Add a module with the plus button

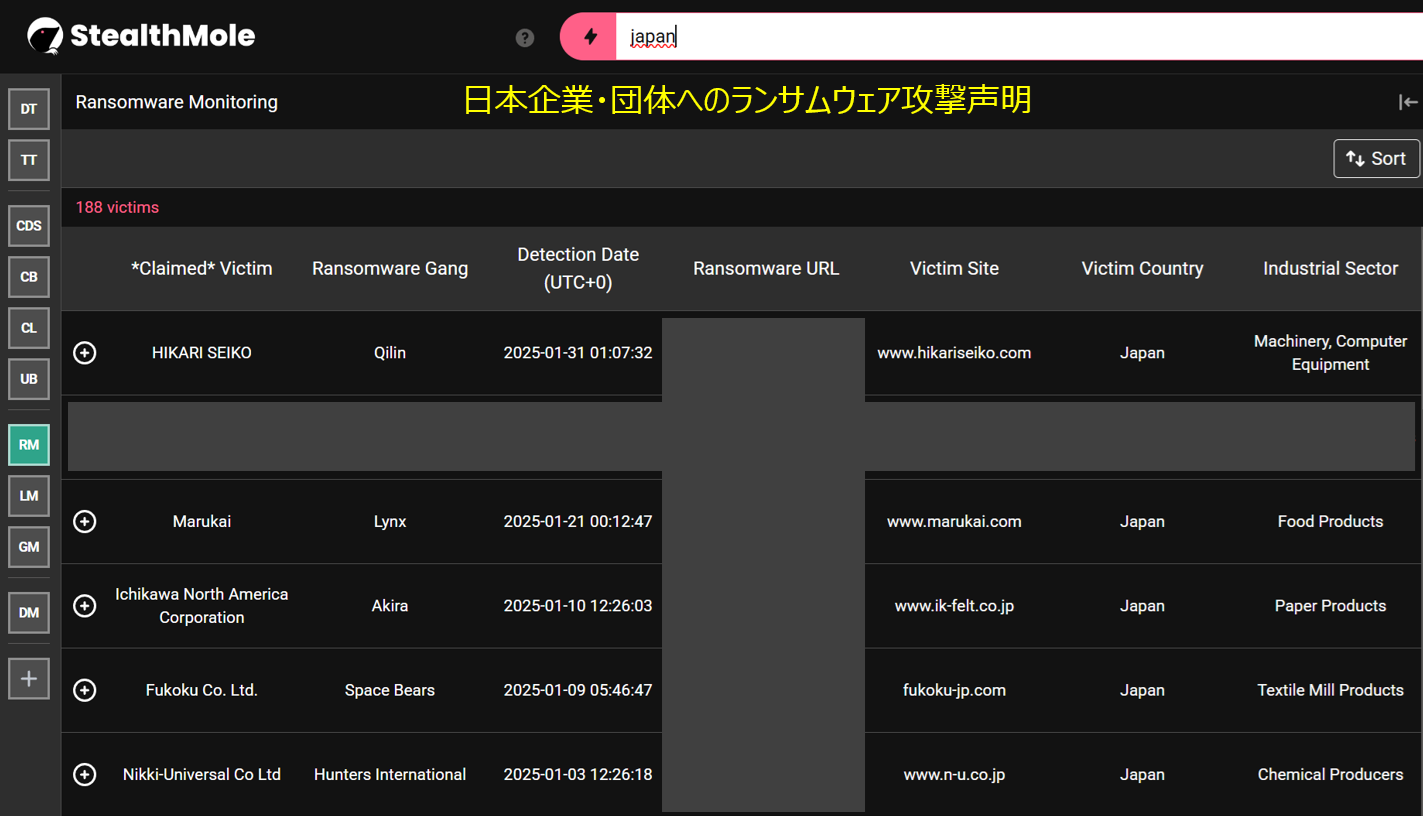pyautogui.click(x=29, y=679)
